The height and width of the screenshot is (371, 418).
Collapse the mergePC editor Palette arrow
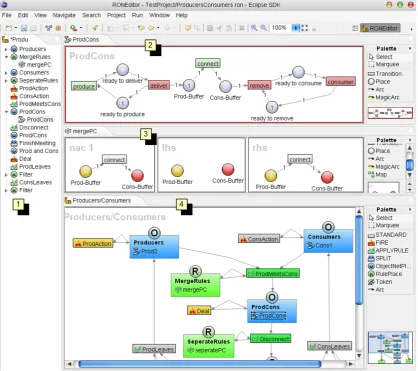(x=410, y=140)
